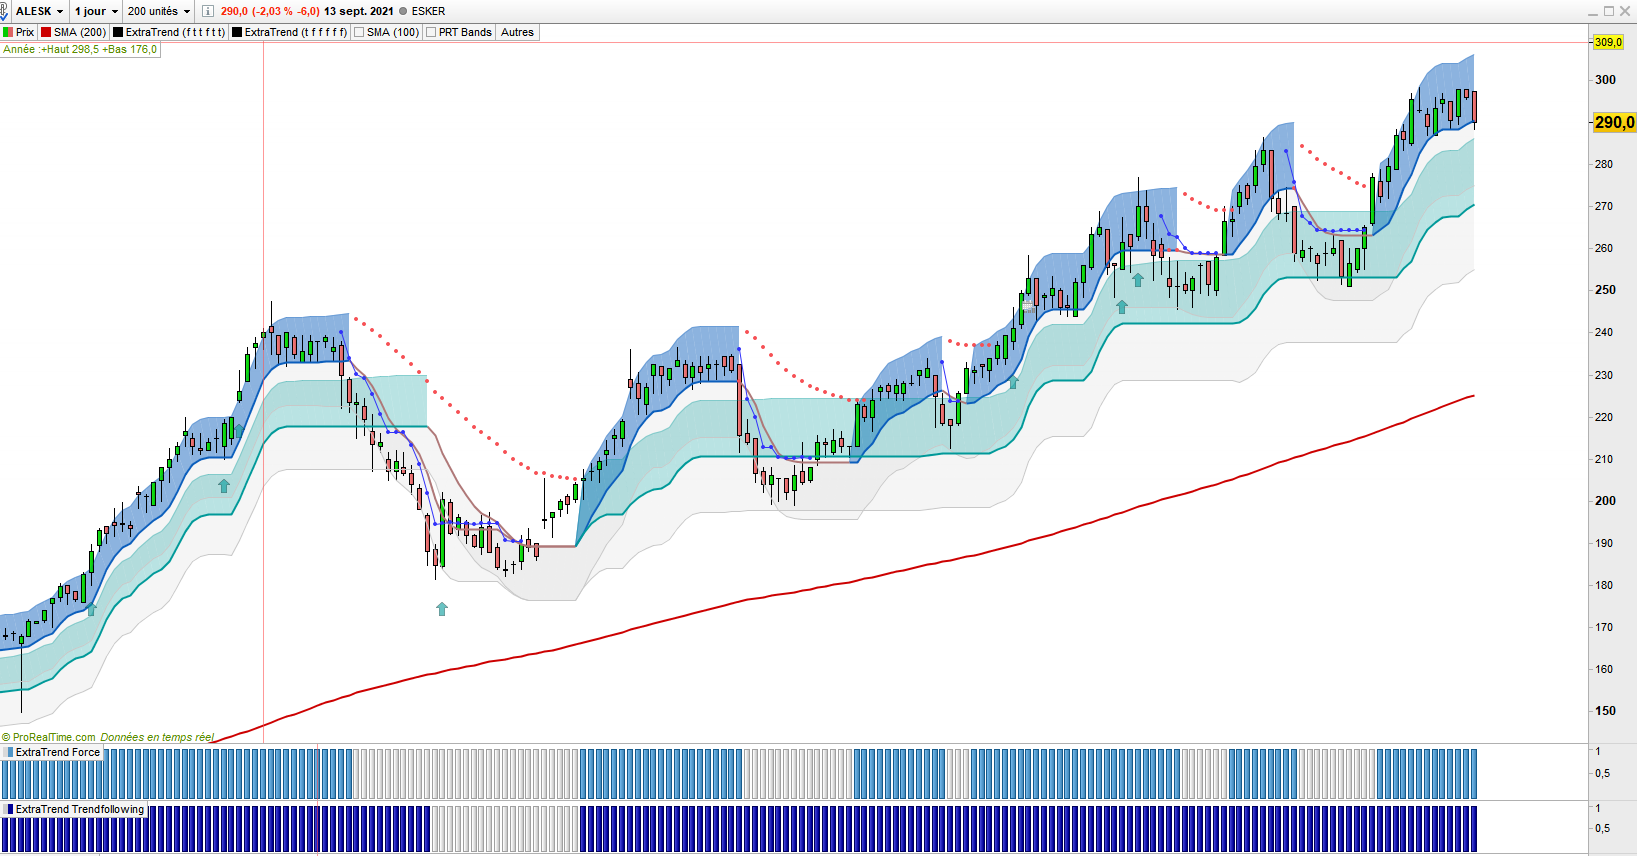Click the grey status dot before ESKER
The height and width of the screenshot is (856, 1637).
click(403, 11)
